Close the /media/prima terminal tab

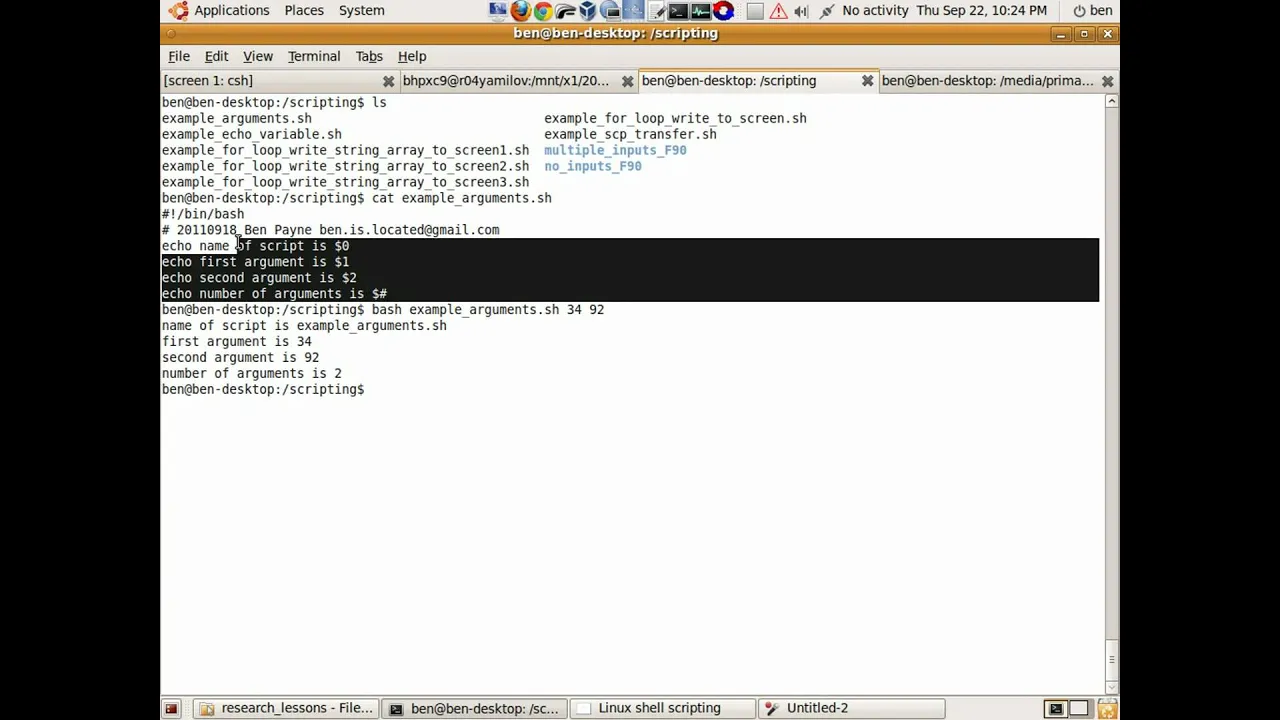pyautogui.click(x=1107, y=81)
